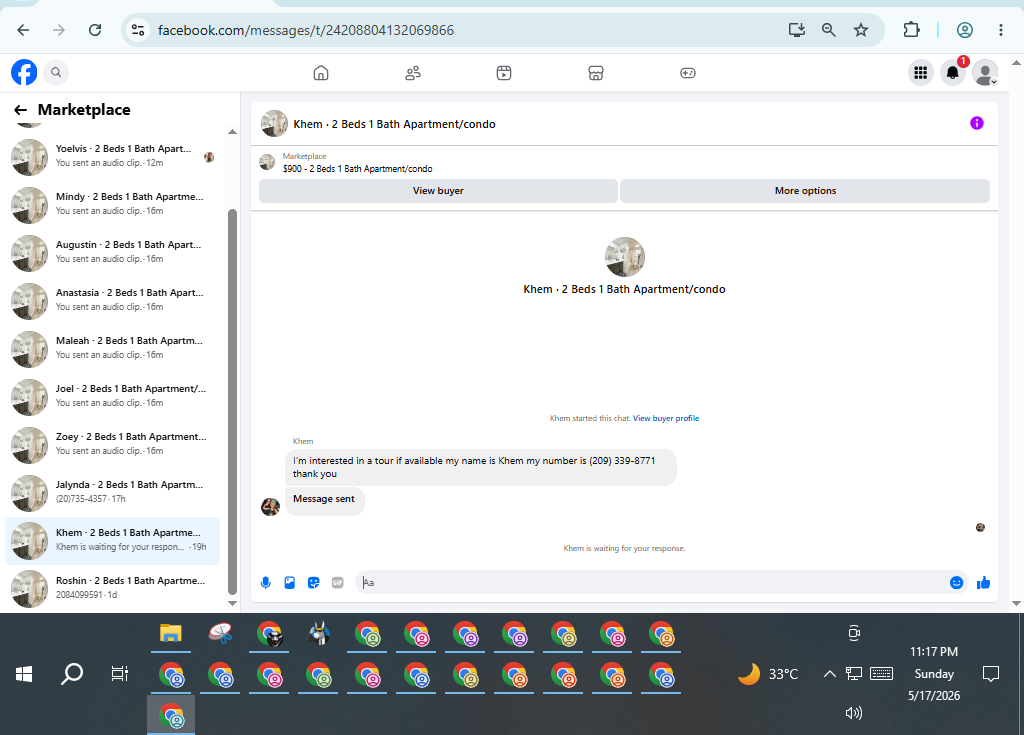Open Maleah conversation

tap(112, 349)
